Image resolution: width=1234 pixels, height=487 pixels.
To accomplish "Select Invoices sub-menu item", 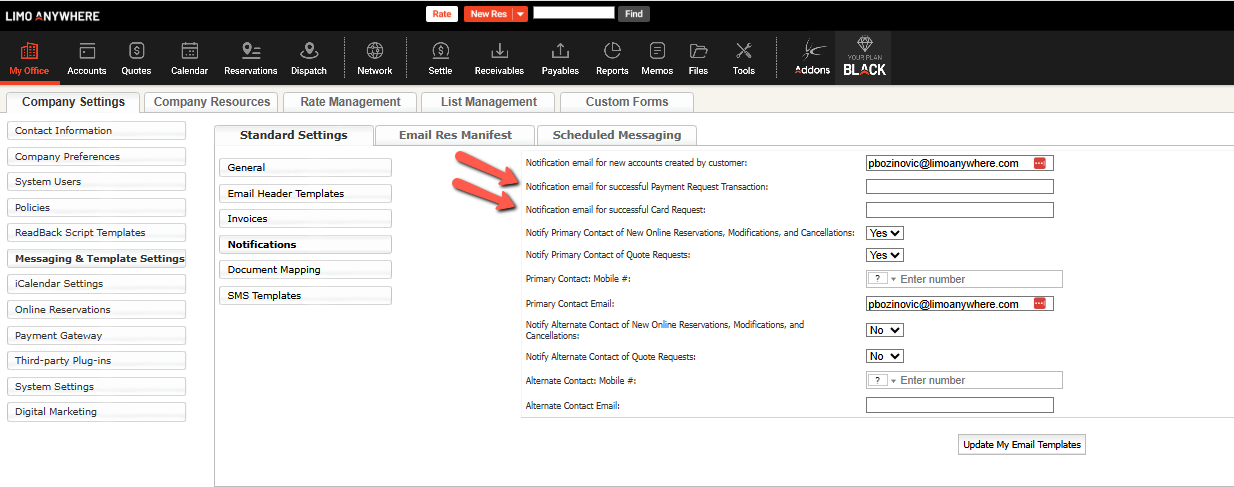I will 305,219.
